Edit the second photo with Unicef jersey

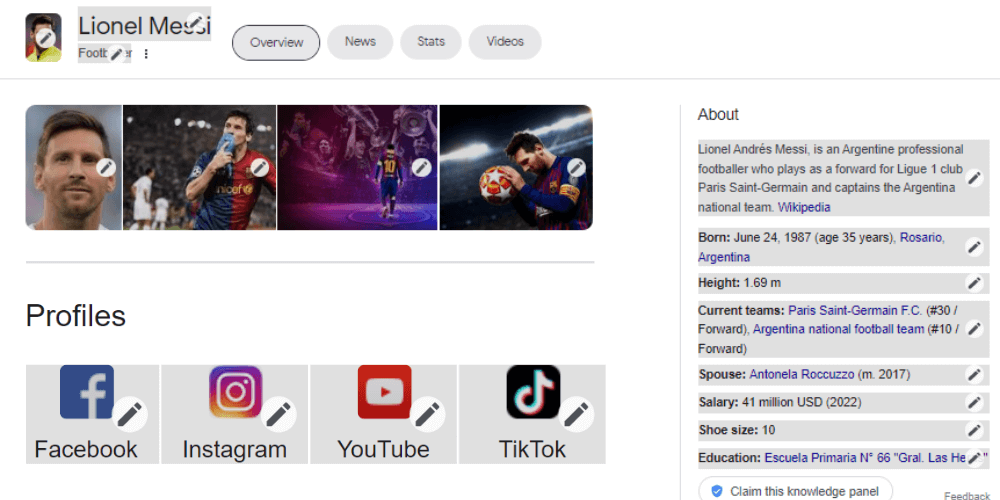(259, 168)
